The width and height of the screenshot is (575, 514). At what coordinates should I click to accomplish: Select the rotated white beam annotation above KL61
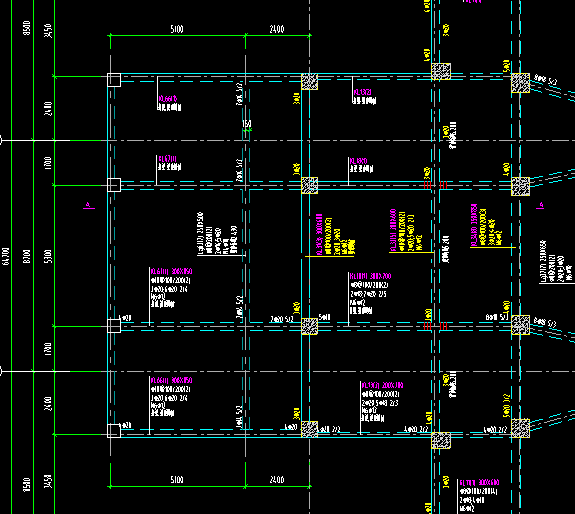click(218, 233)
